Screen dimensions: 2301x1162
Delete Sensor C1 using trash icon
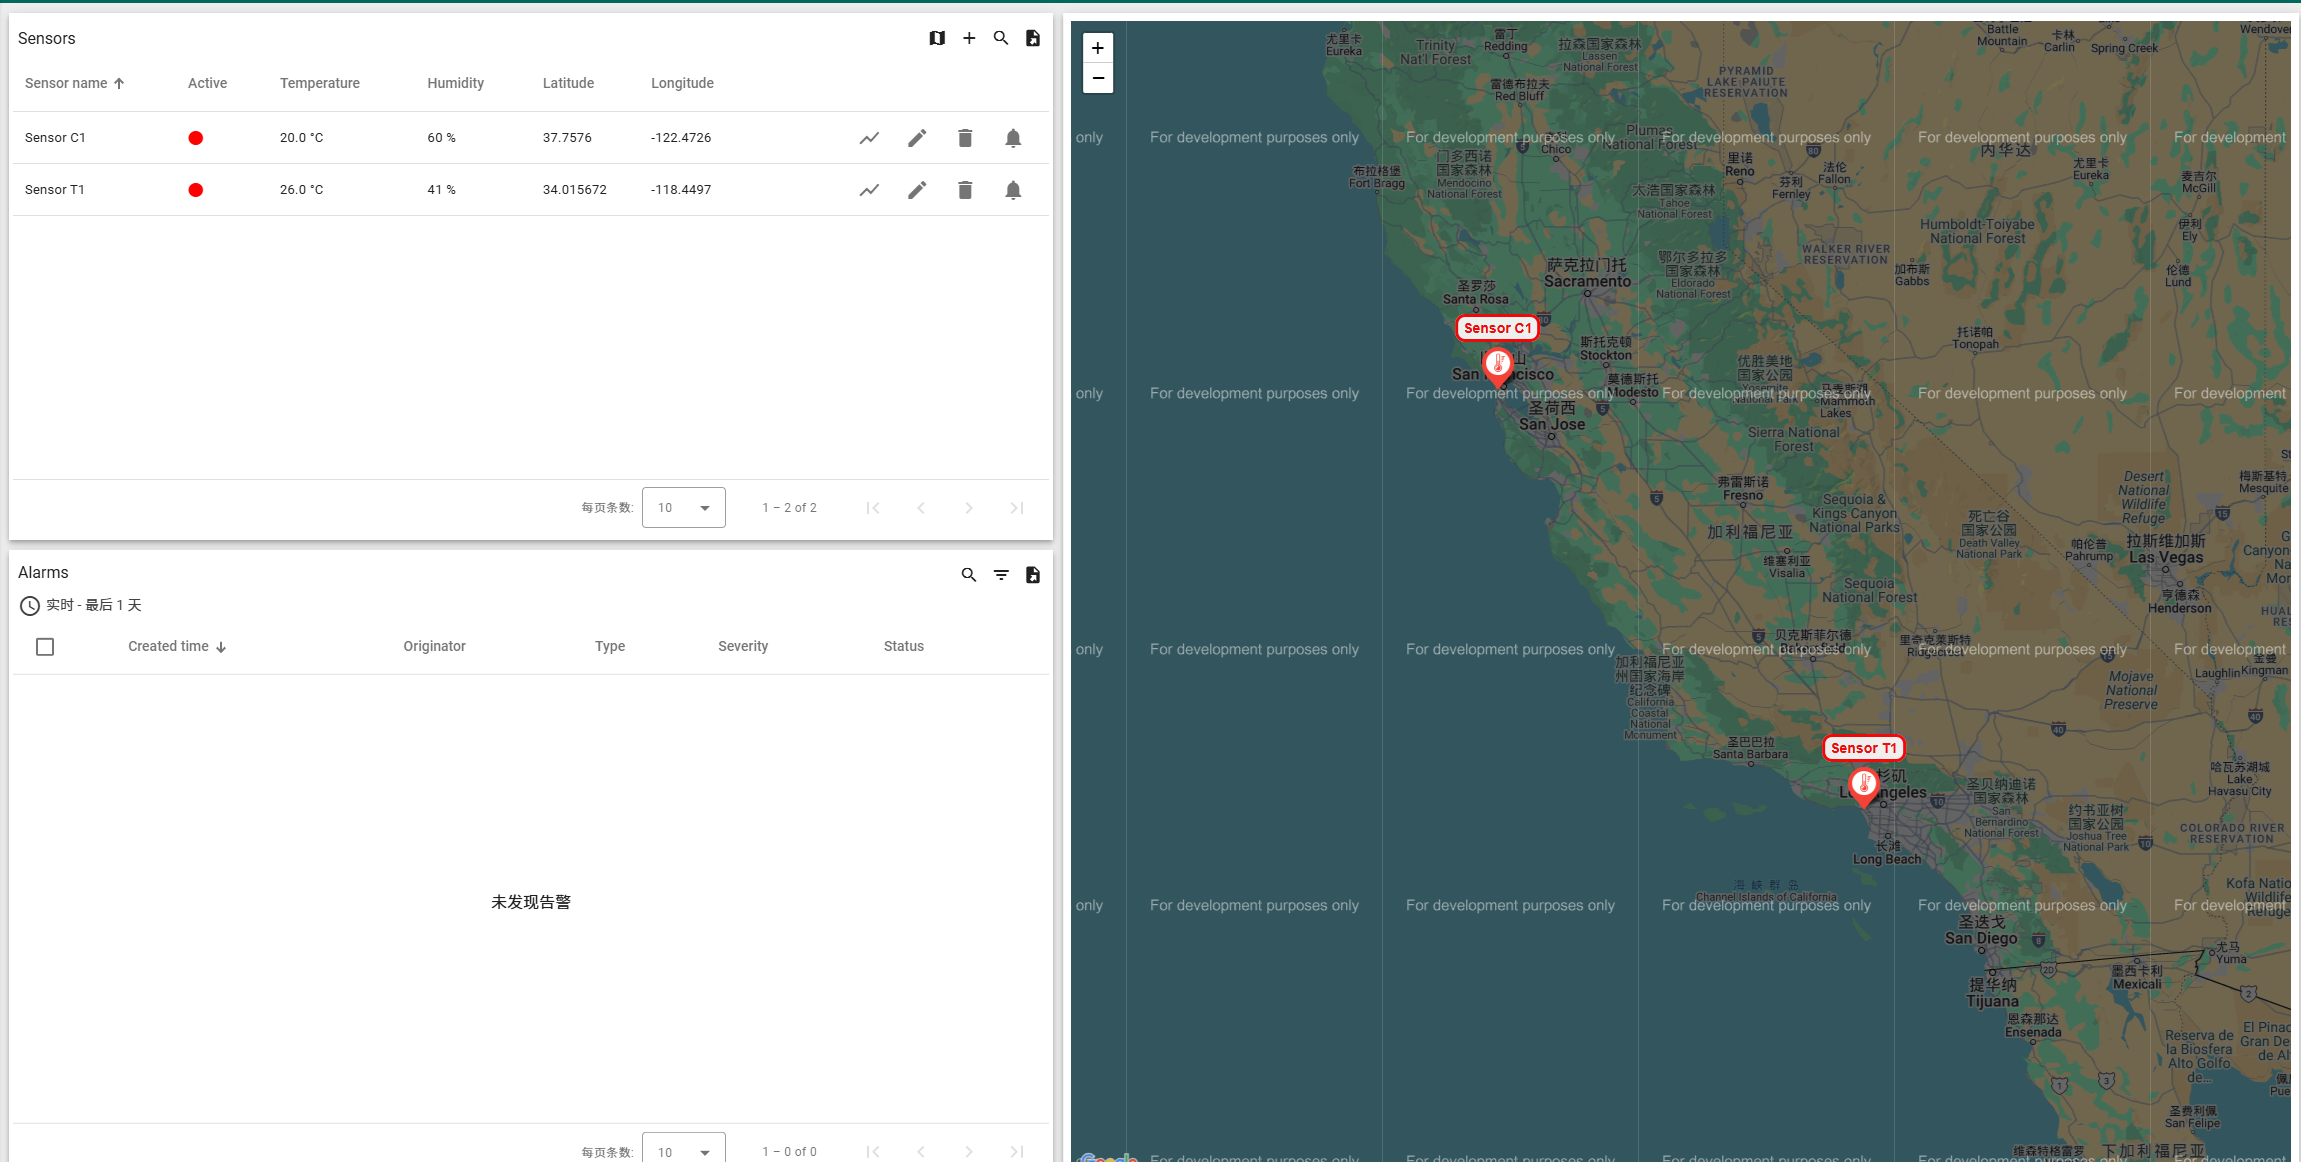(965, 138)
